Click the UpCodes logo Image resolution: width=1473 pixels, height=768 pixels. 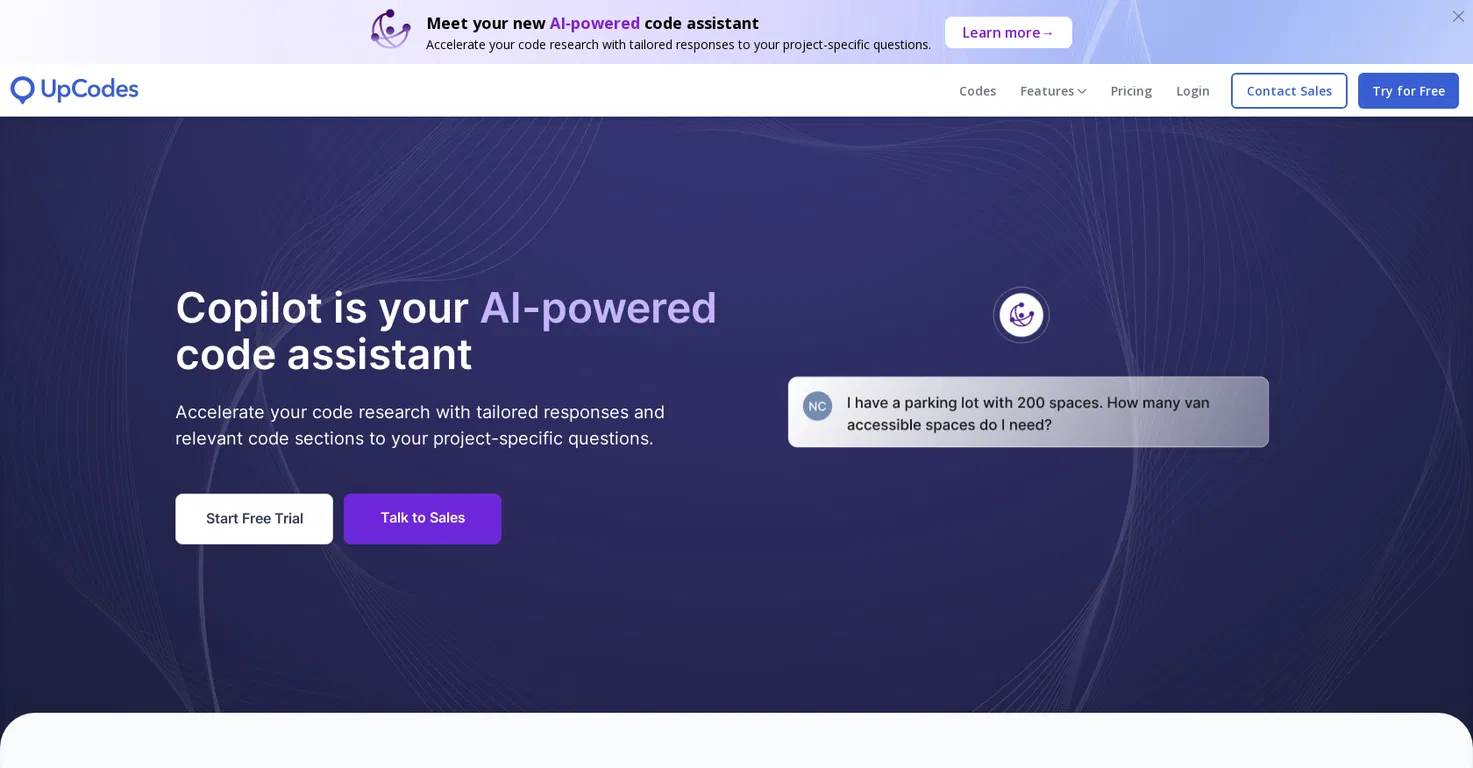click(x=74, y=90)
